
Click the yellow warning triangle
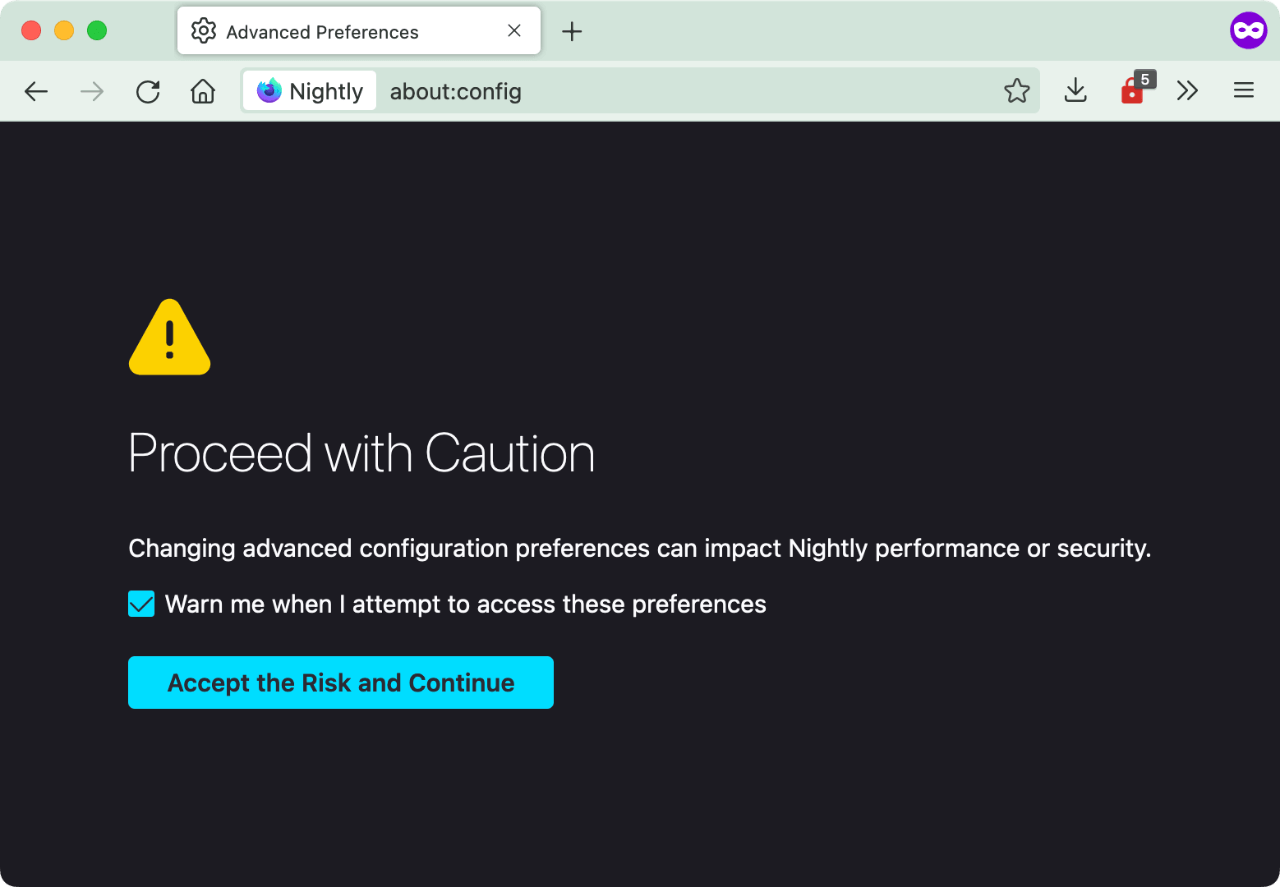(169, 338)
